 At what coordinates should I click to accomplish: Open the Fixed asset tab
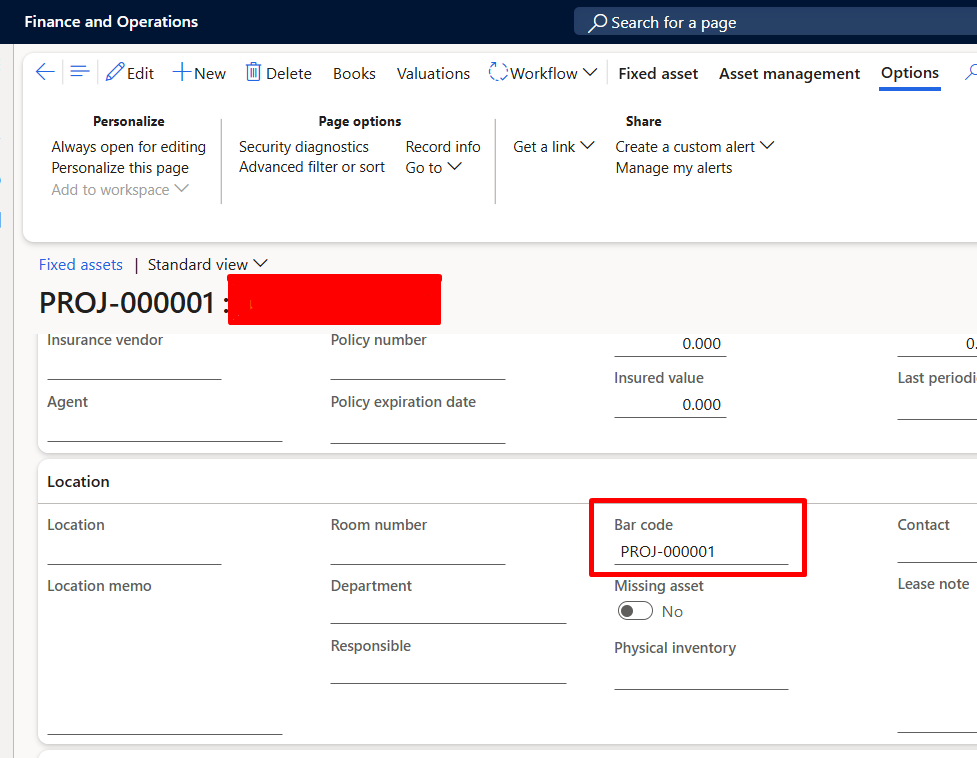(x=658, y=73)
